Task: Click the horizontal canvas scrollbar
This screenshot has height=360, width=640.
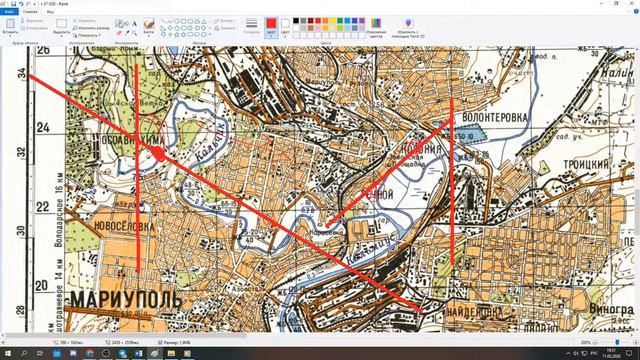Action: point(126,336)
